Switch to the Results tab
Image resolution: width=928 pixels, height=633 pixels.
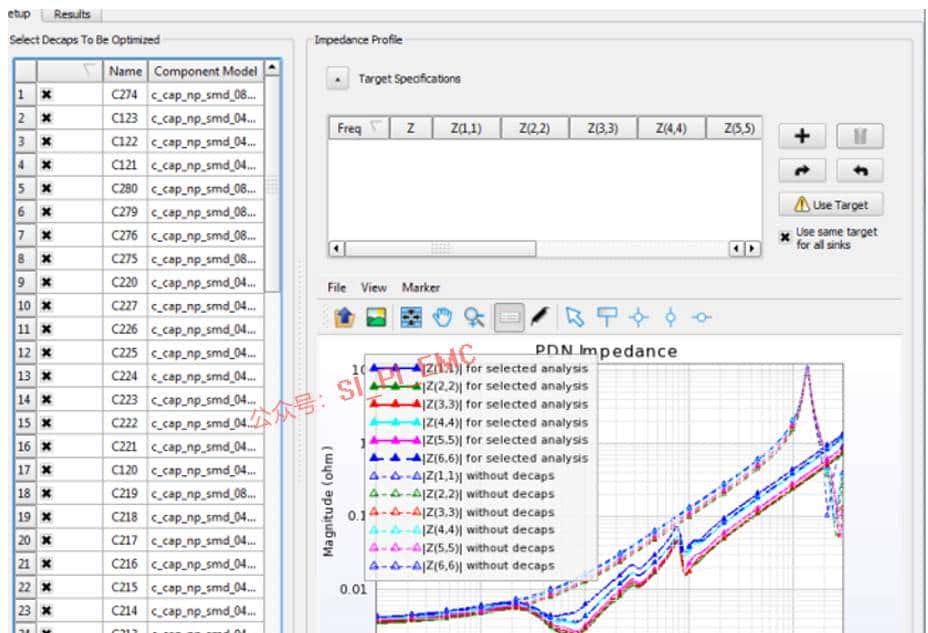(x=72, y=14)
